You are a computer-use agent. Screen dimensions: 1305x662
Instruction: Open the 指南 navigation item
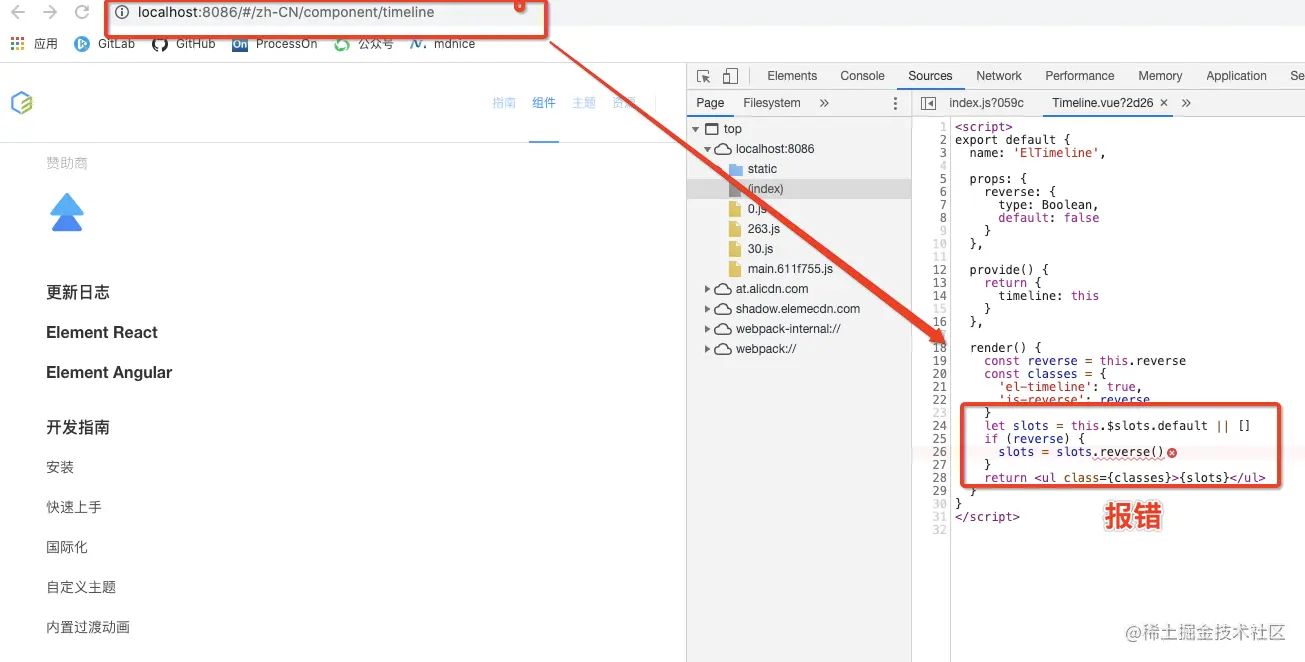pyautogui.click(x=504, y=103)
